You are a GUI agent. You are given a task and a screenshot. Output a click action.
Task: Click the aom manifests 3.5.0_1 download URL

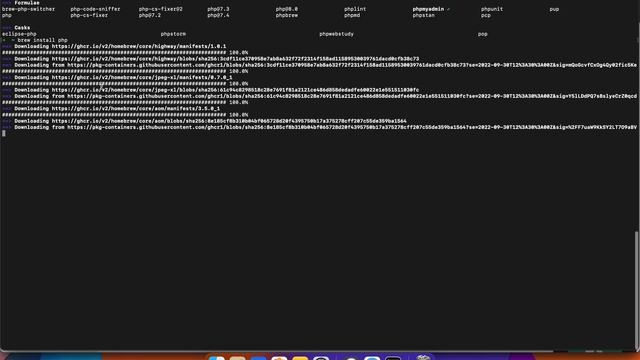coord(136,109)
